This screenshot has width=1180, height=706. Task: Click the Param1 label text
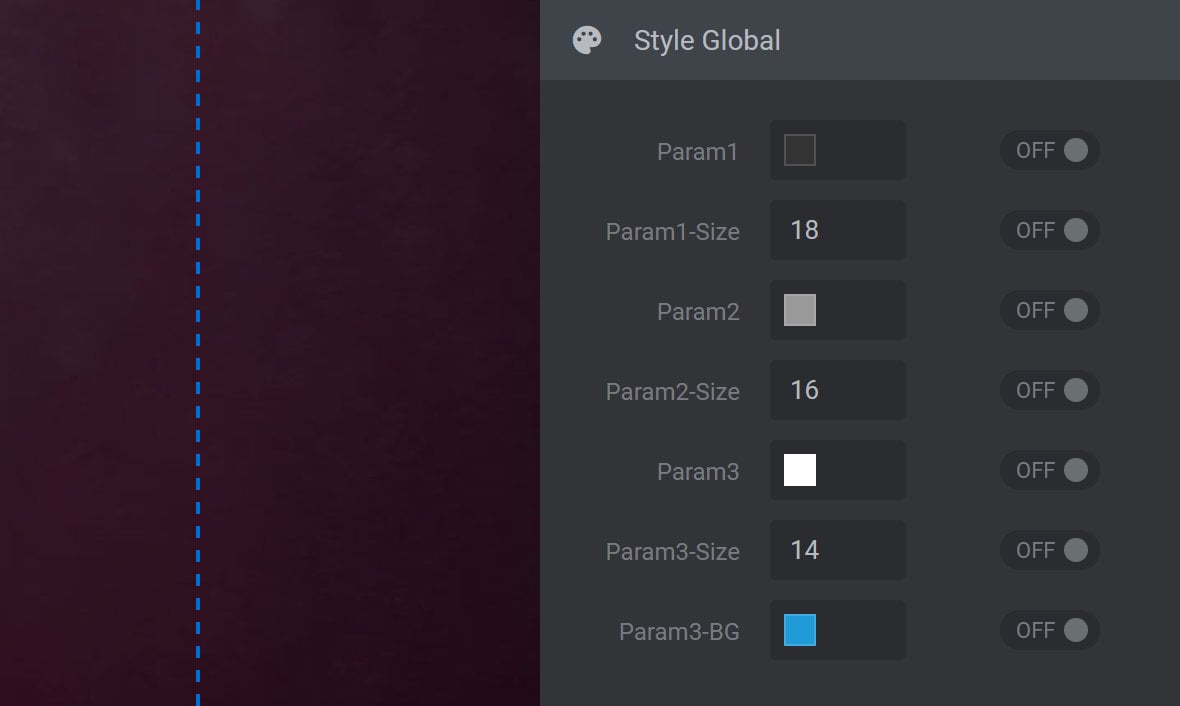click(697, 152)
